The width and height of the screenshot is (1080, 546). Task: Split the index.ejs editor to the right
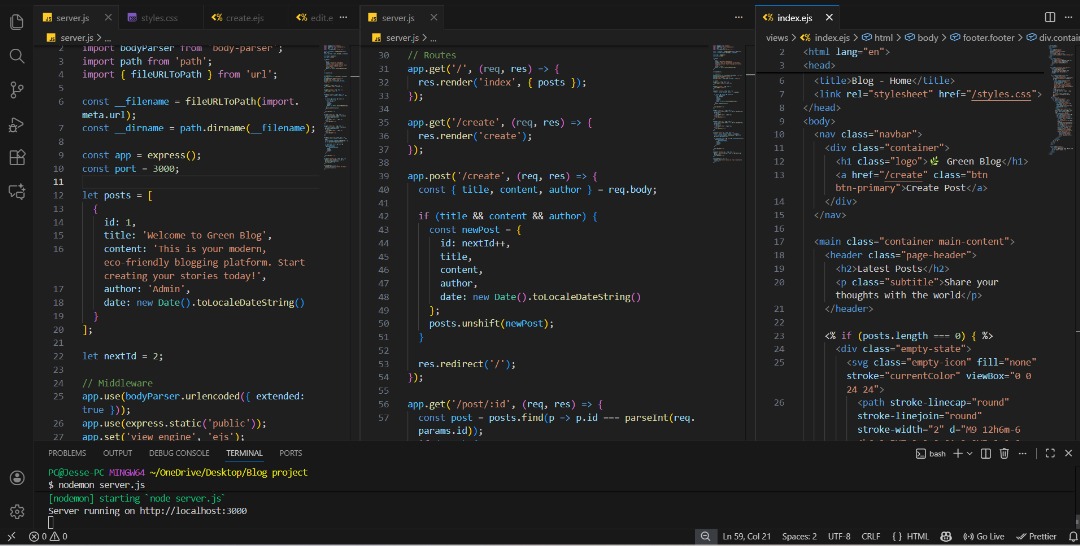(1050, 17)
